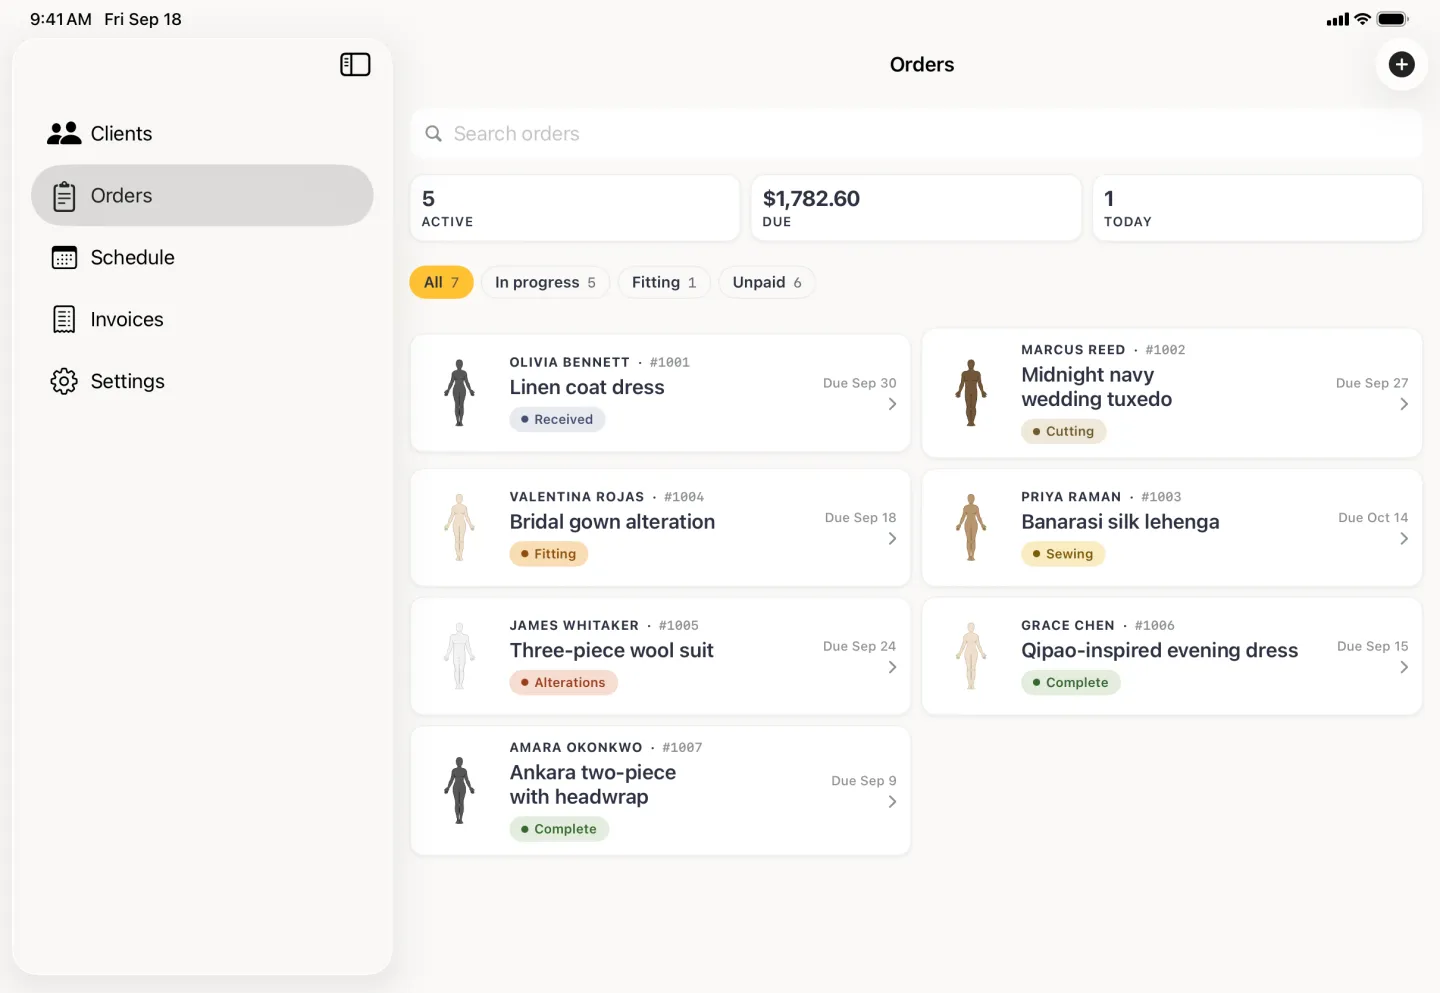The image size is (1440, 993).
Task: Open Banarasi silk lehenga chevron
Action: pyautogui.click(x=1404, y=539)
